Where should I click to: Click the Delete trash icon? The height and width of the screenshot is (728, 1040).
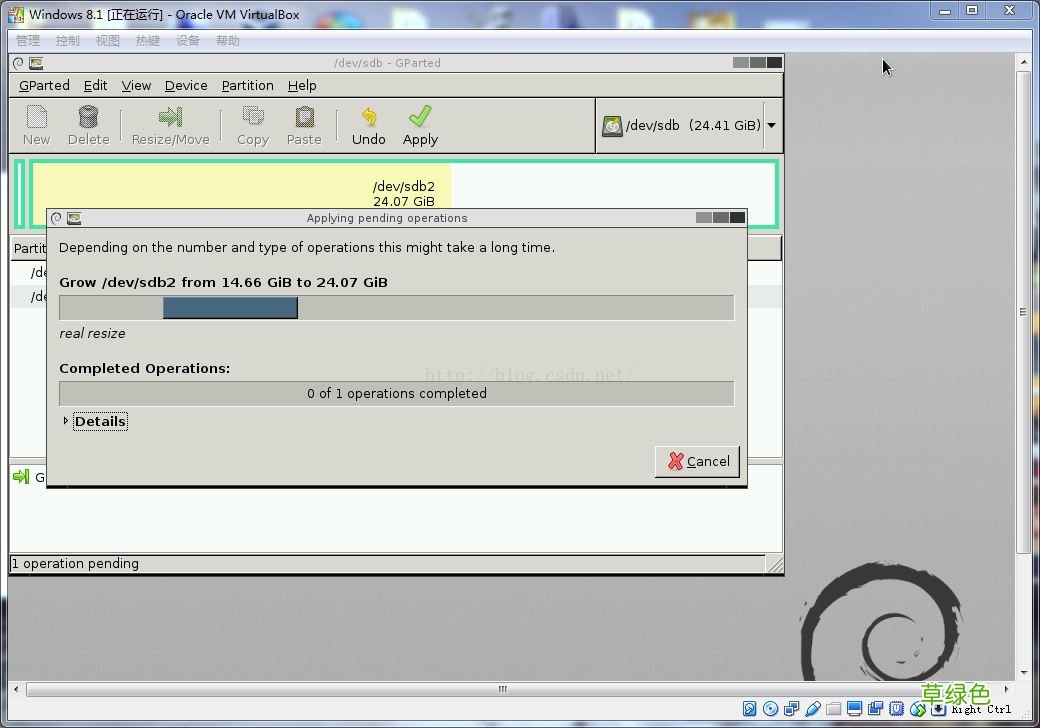click(88, 117)
